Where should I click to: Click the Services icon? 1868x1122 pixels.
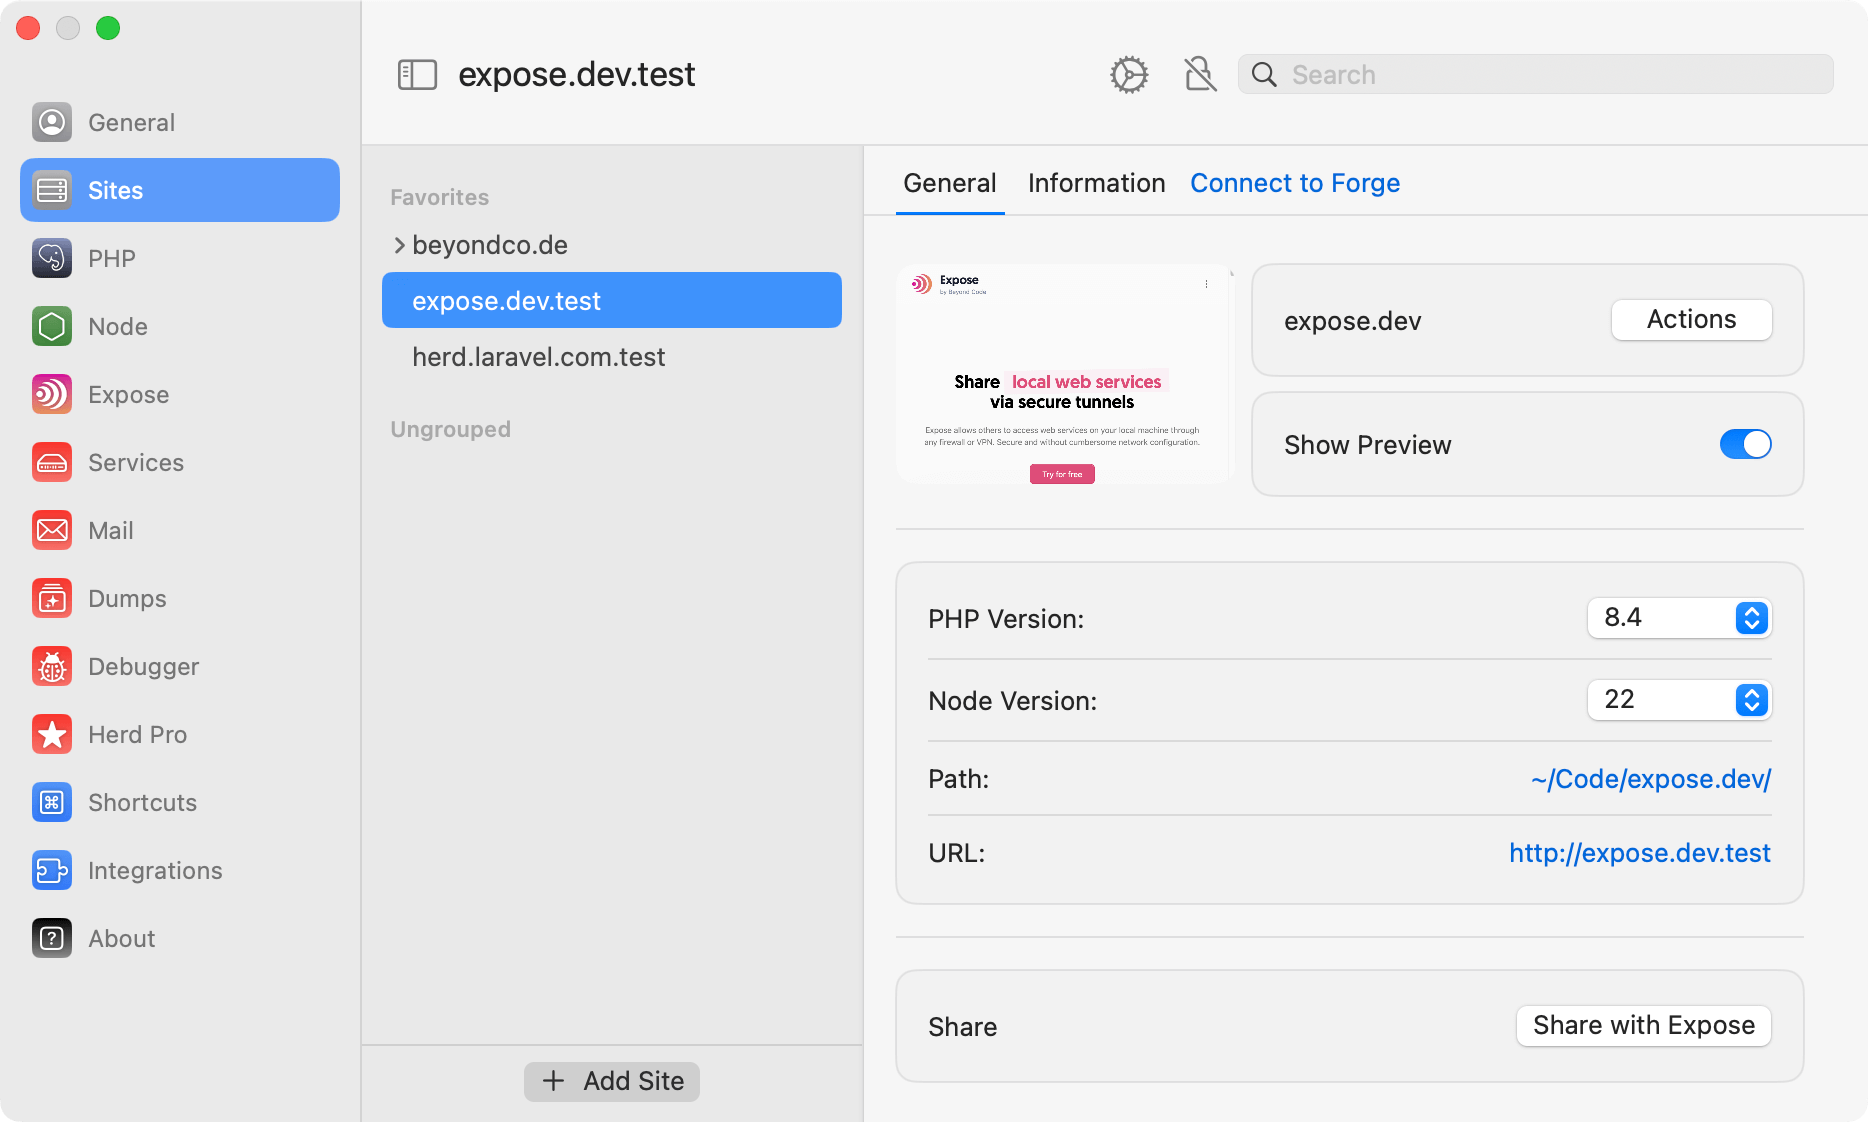[x=52, y=462]
